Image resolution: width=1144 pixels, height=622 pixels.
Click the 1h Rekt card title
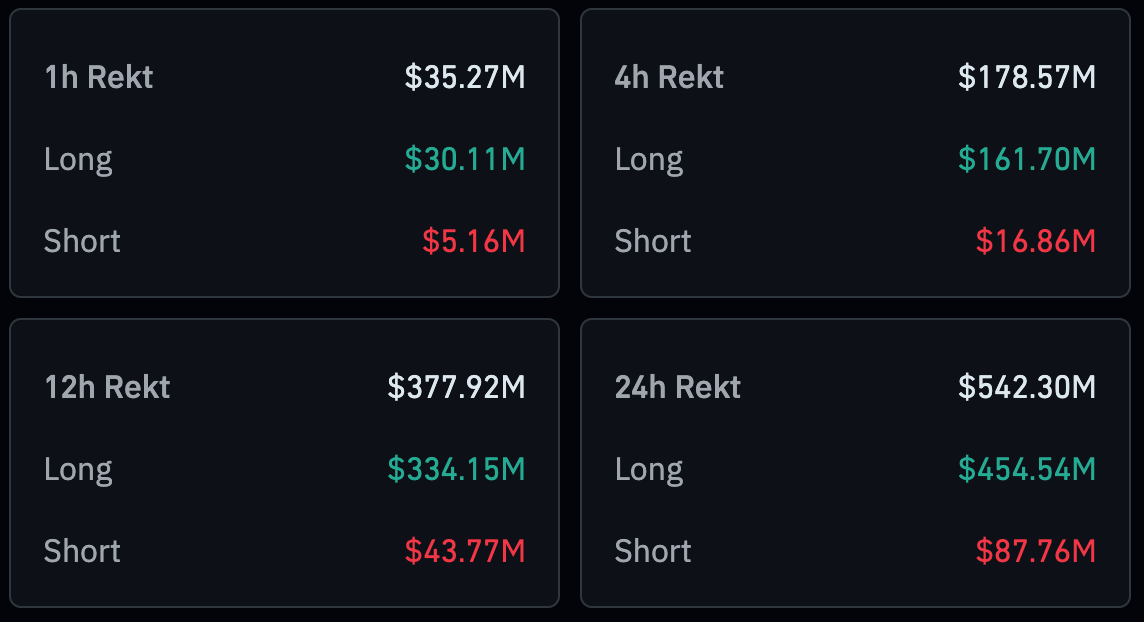click(99, 77)
